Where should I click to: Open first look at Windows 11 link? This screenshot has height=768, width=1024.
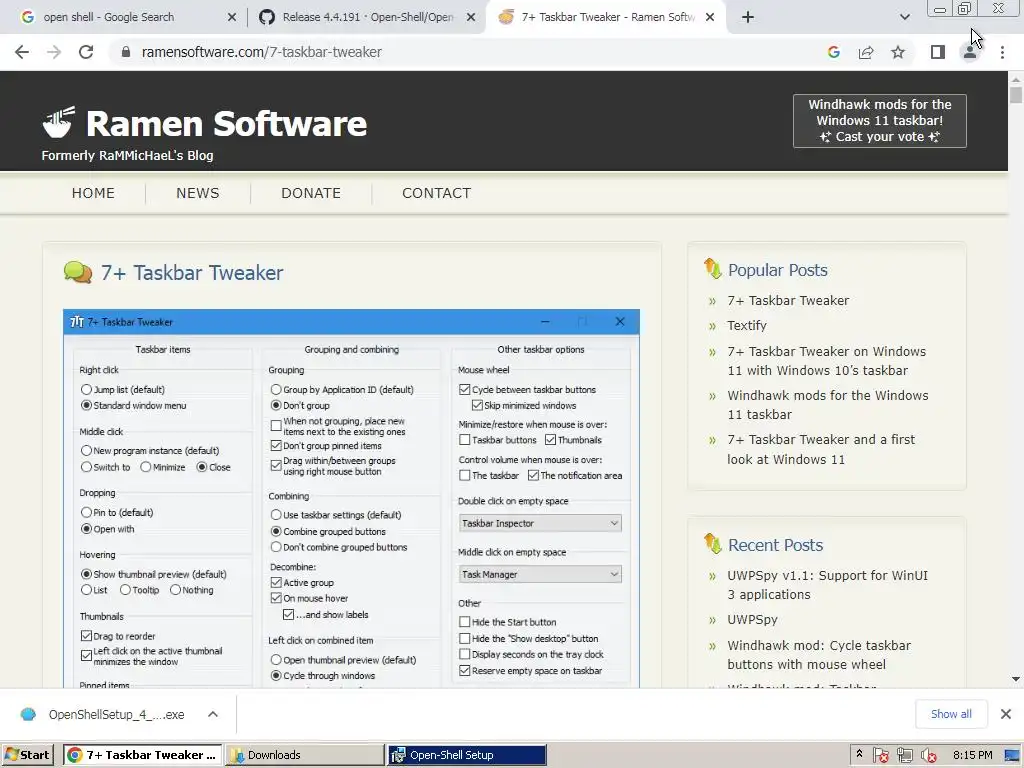point(821,449)
